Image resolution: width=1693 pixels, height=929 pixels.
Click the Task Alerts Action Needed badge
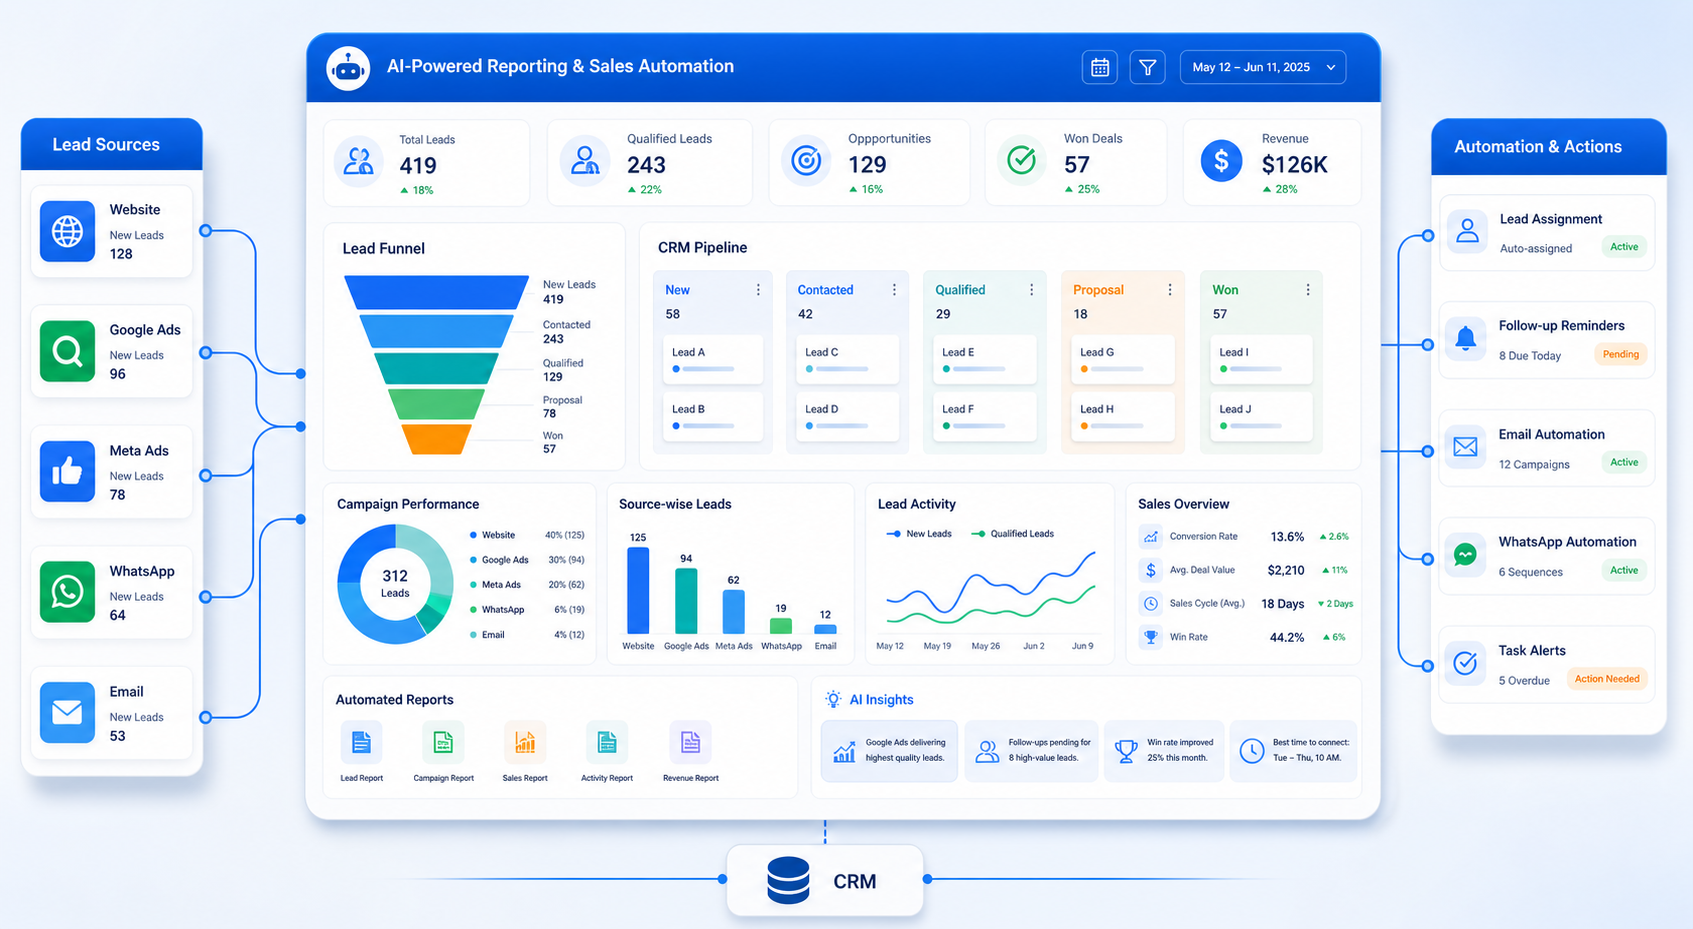[1607, 679]
